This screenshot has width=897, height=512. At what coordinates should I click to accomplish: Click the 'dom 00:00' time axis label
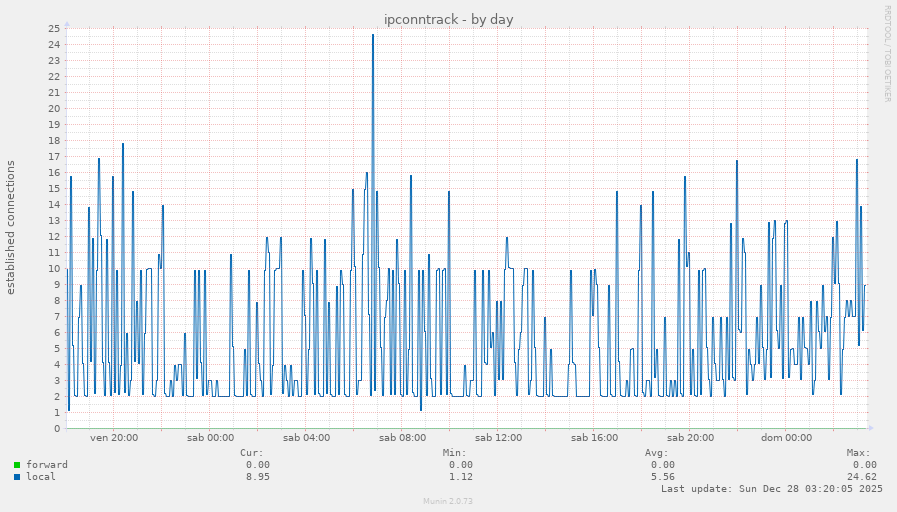786,438
